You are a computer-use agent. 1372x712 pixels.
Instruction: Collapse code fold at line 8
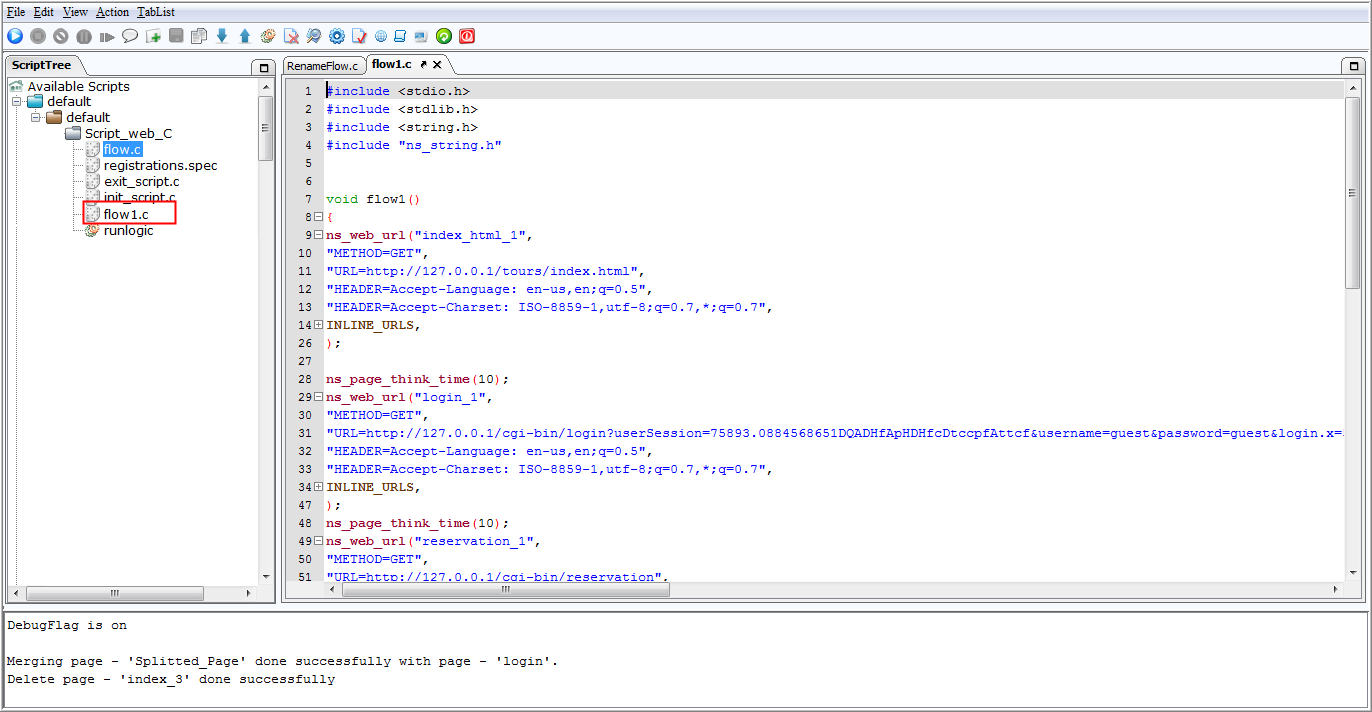point(318,217)
